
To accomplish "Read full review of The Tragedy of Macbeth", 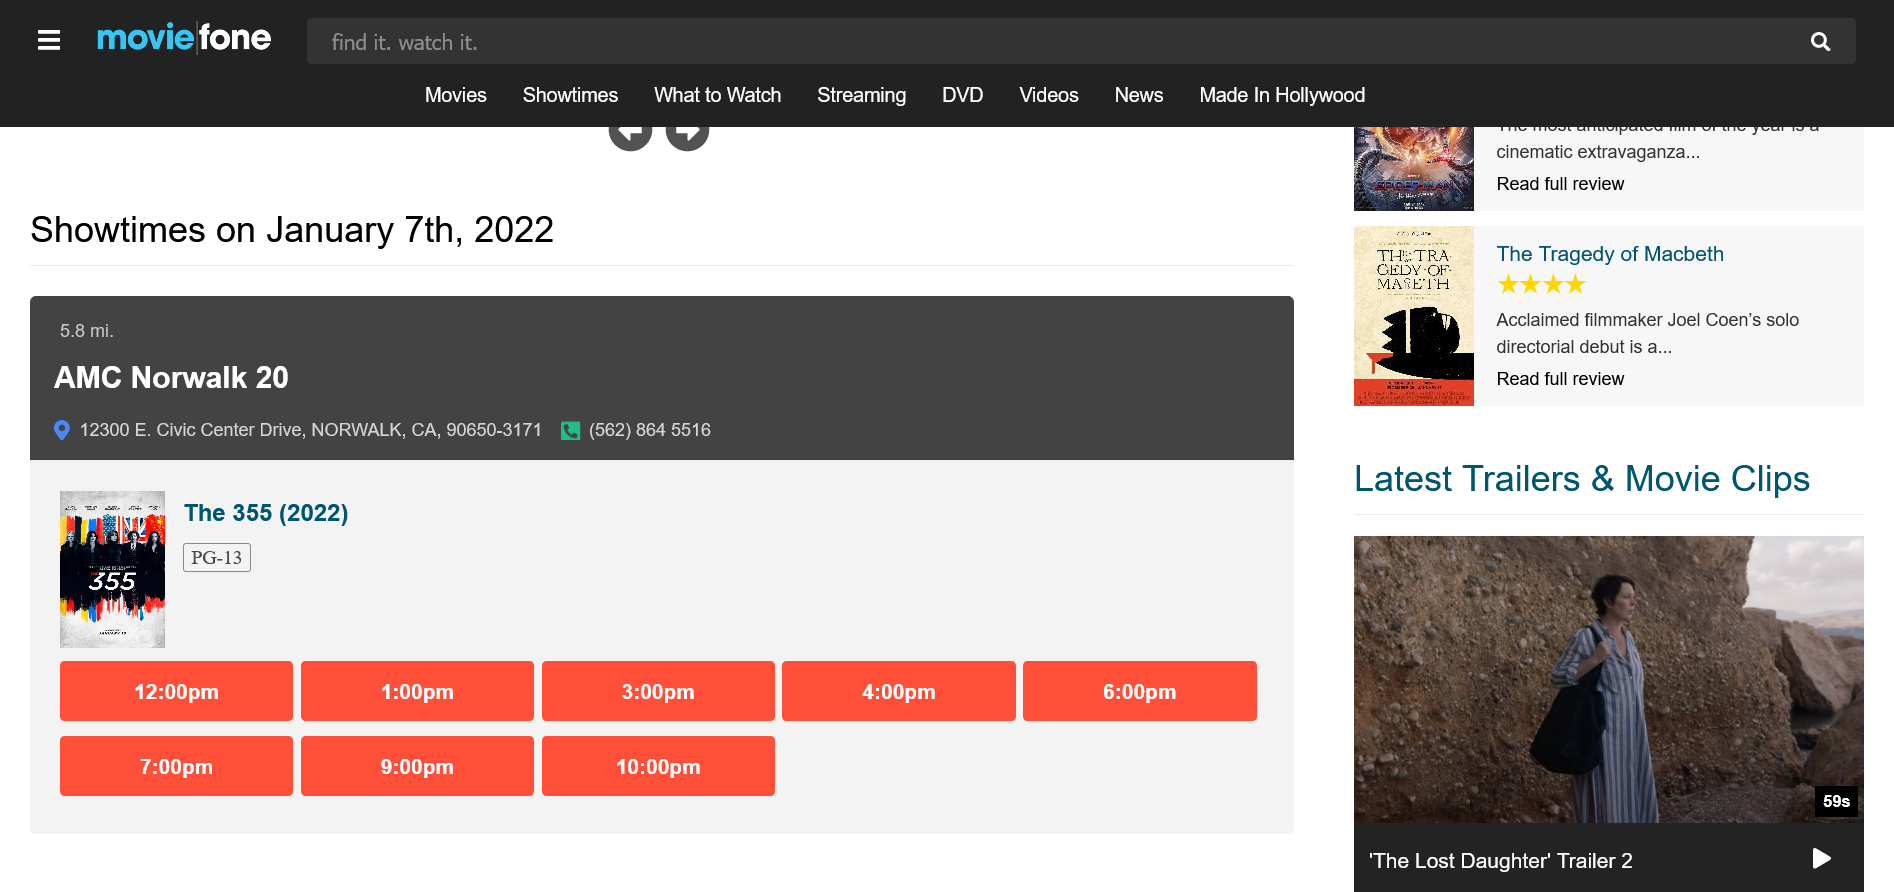I will point(1560,379).
